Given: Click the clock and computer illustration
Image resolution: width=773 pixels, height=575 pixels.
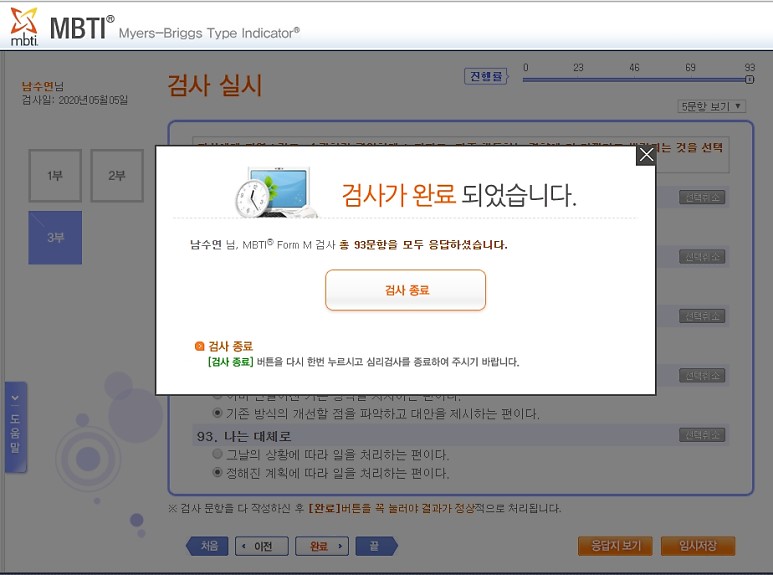Looking at the screenshot, I should 275,192.
